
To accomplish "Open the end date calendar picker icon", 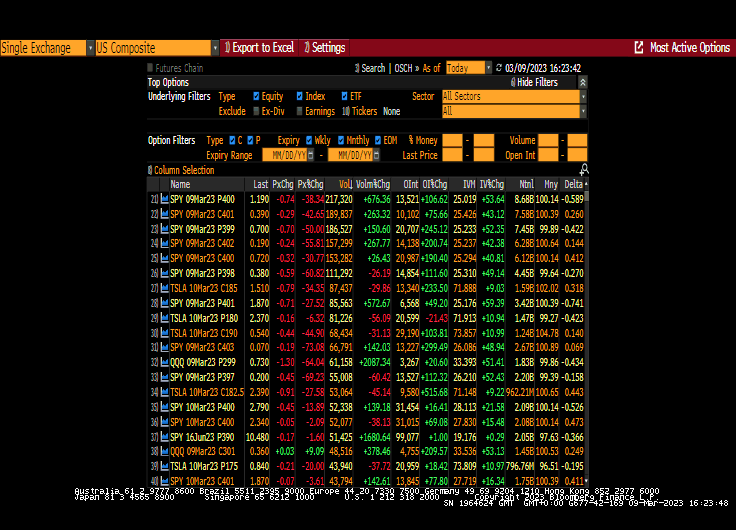I will tap(376, 155).
